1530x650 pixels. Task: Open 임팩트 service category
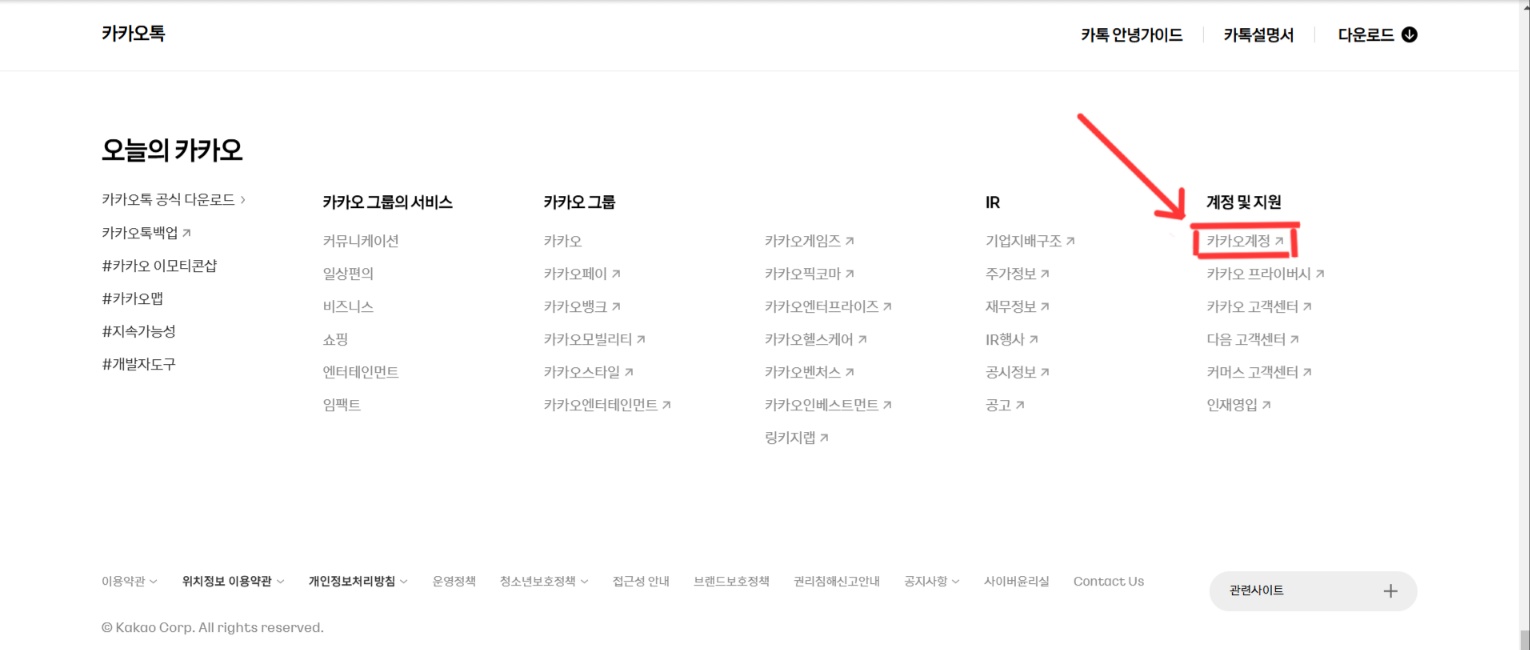point(342,405)
